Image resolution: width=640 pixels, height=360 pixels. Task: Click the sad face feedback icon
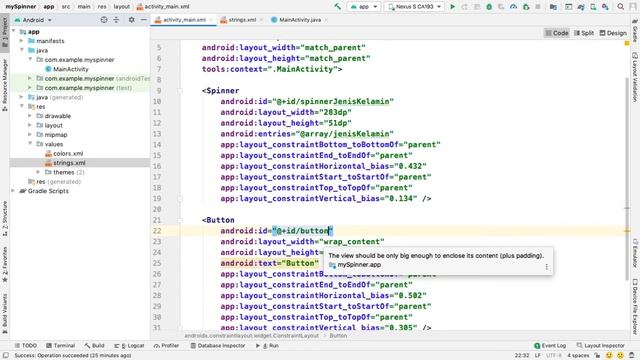click(620, 356)
